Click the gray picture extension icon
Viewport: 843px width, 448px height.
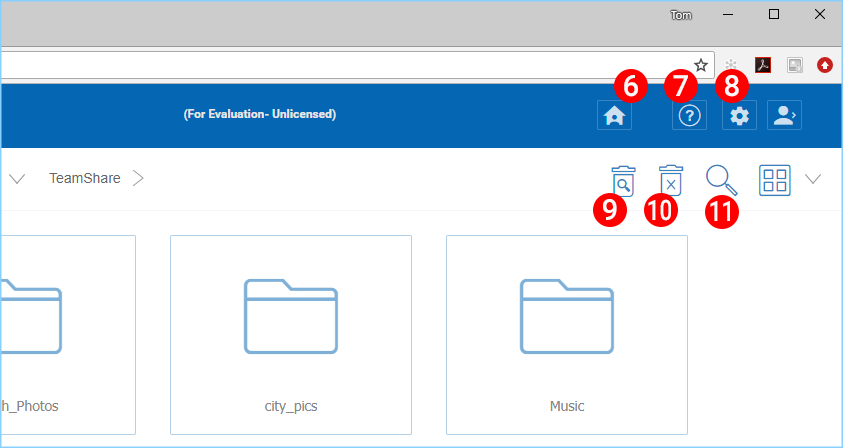(795, 66)
